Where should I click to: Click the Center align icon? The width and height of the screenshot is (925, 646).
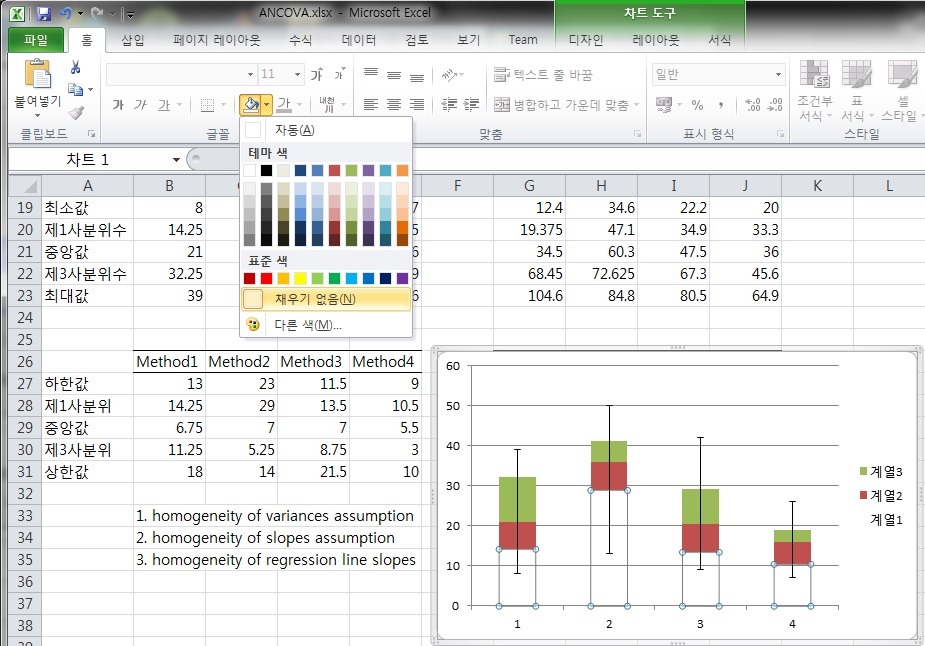tap(393, 104)
